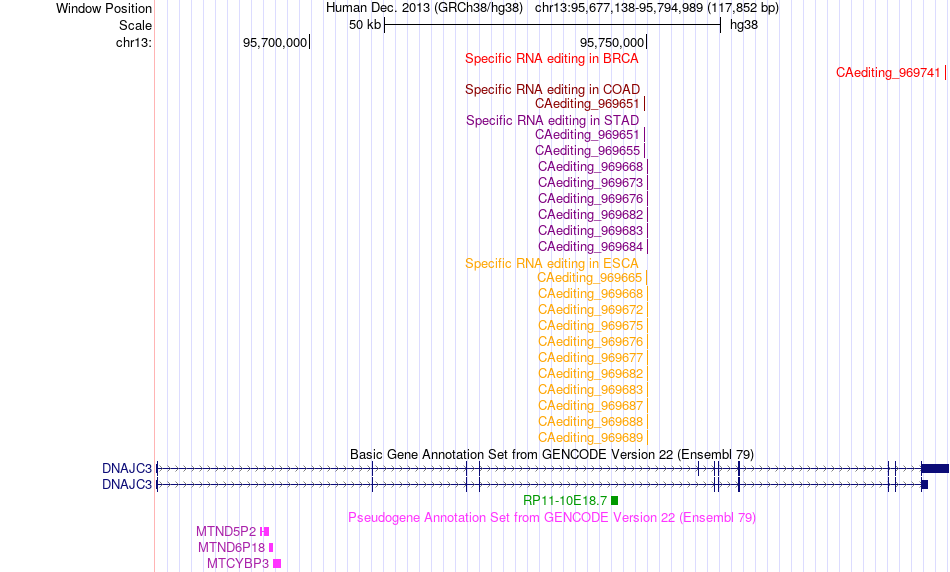Click the MTND6P18 pseudogene block
Viewport: 950px width, 572px height.
click(x=271, y=547)
